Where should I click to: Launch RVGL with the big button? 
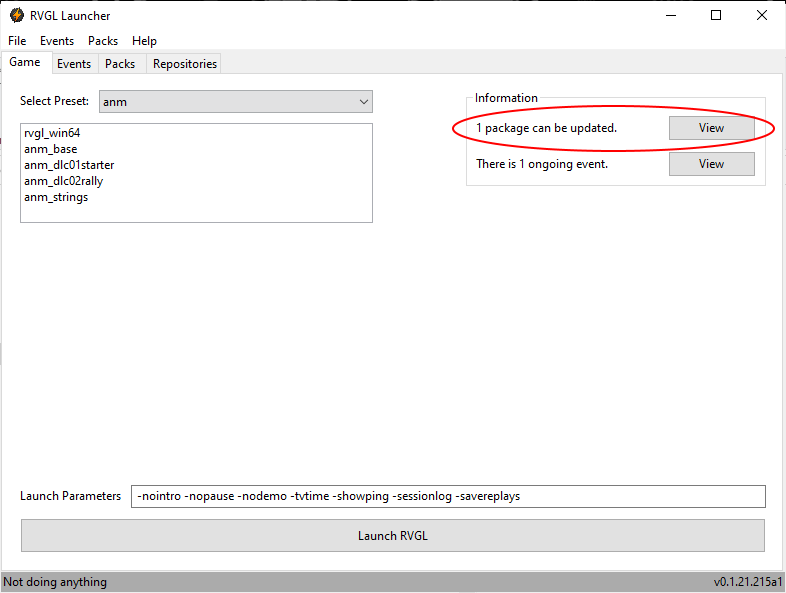click(393, 536)
